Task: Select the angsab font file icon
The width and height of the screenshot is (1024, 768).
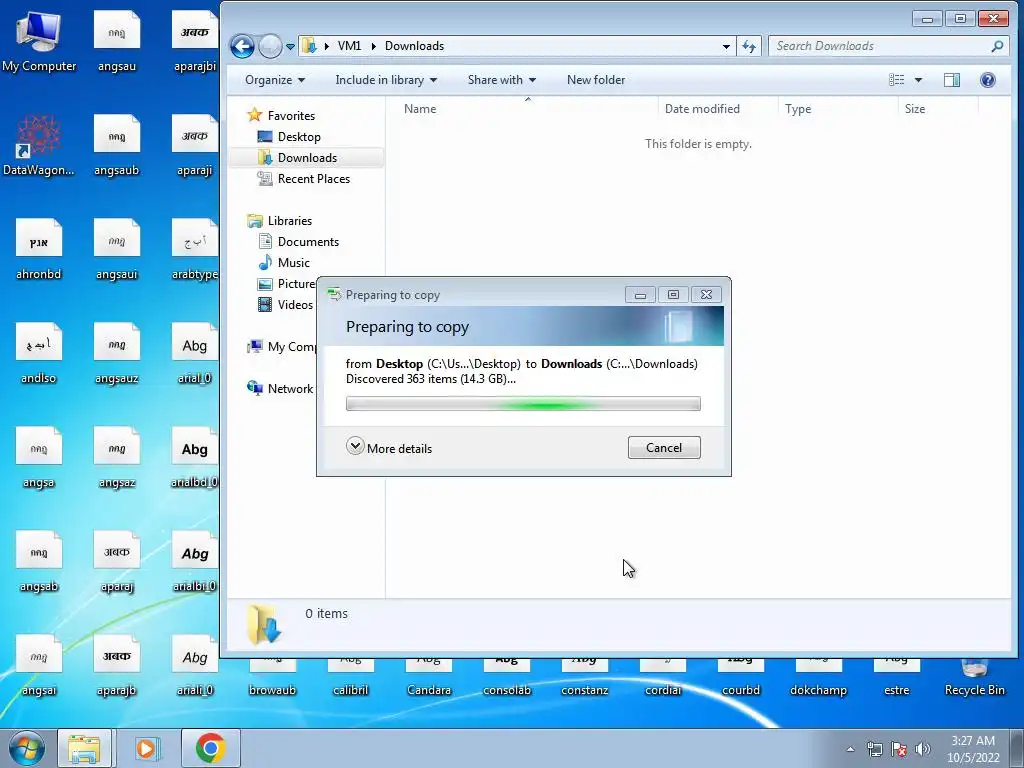Action: click(x=39, y=562)
